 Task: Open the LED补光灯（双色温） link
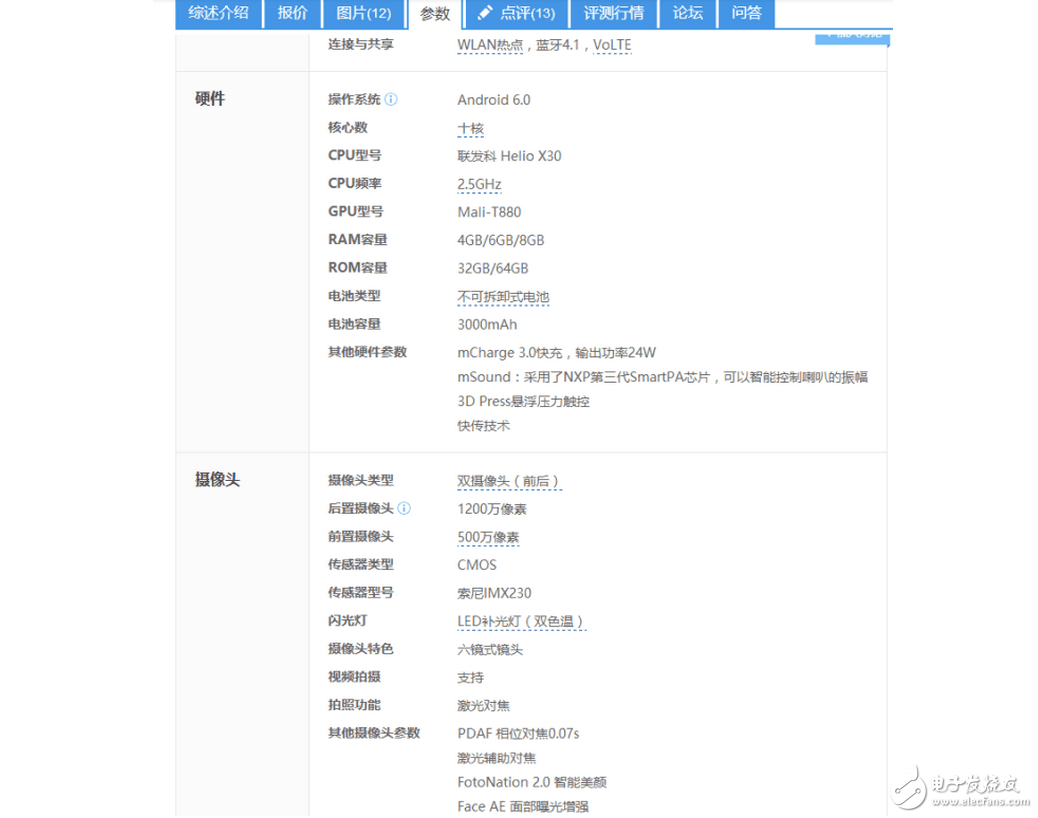coord(521,621)
